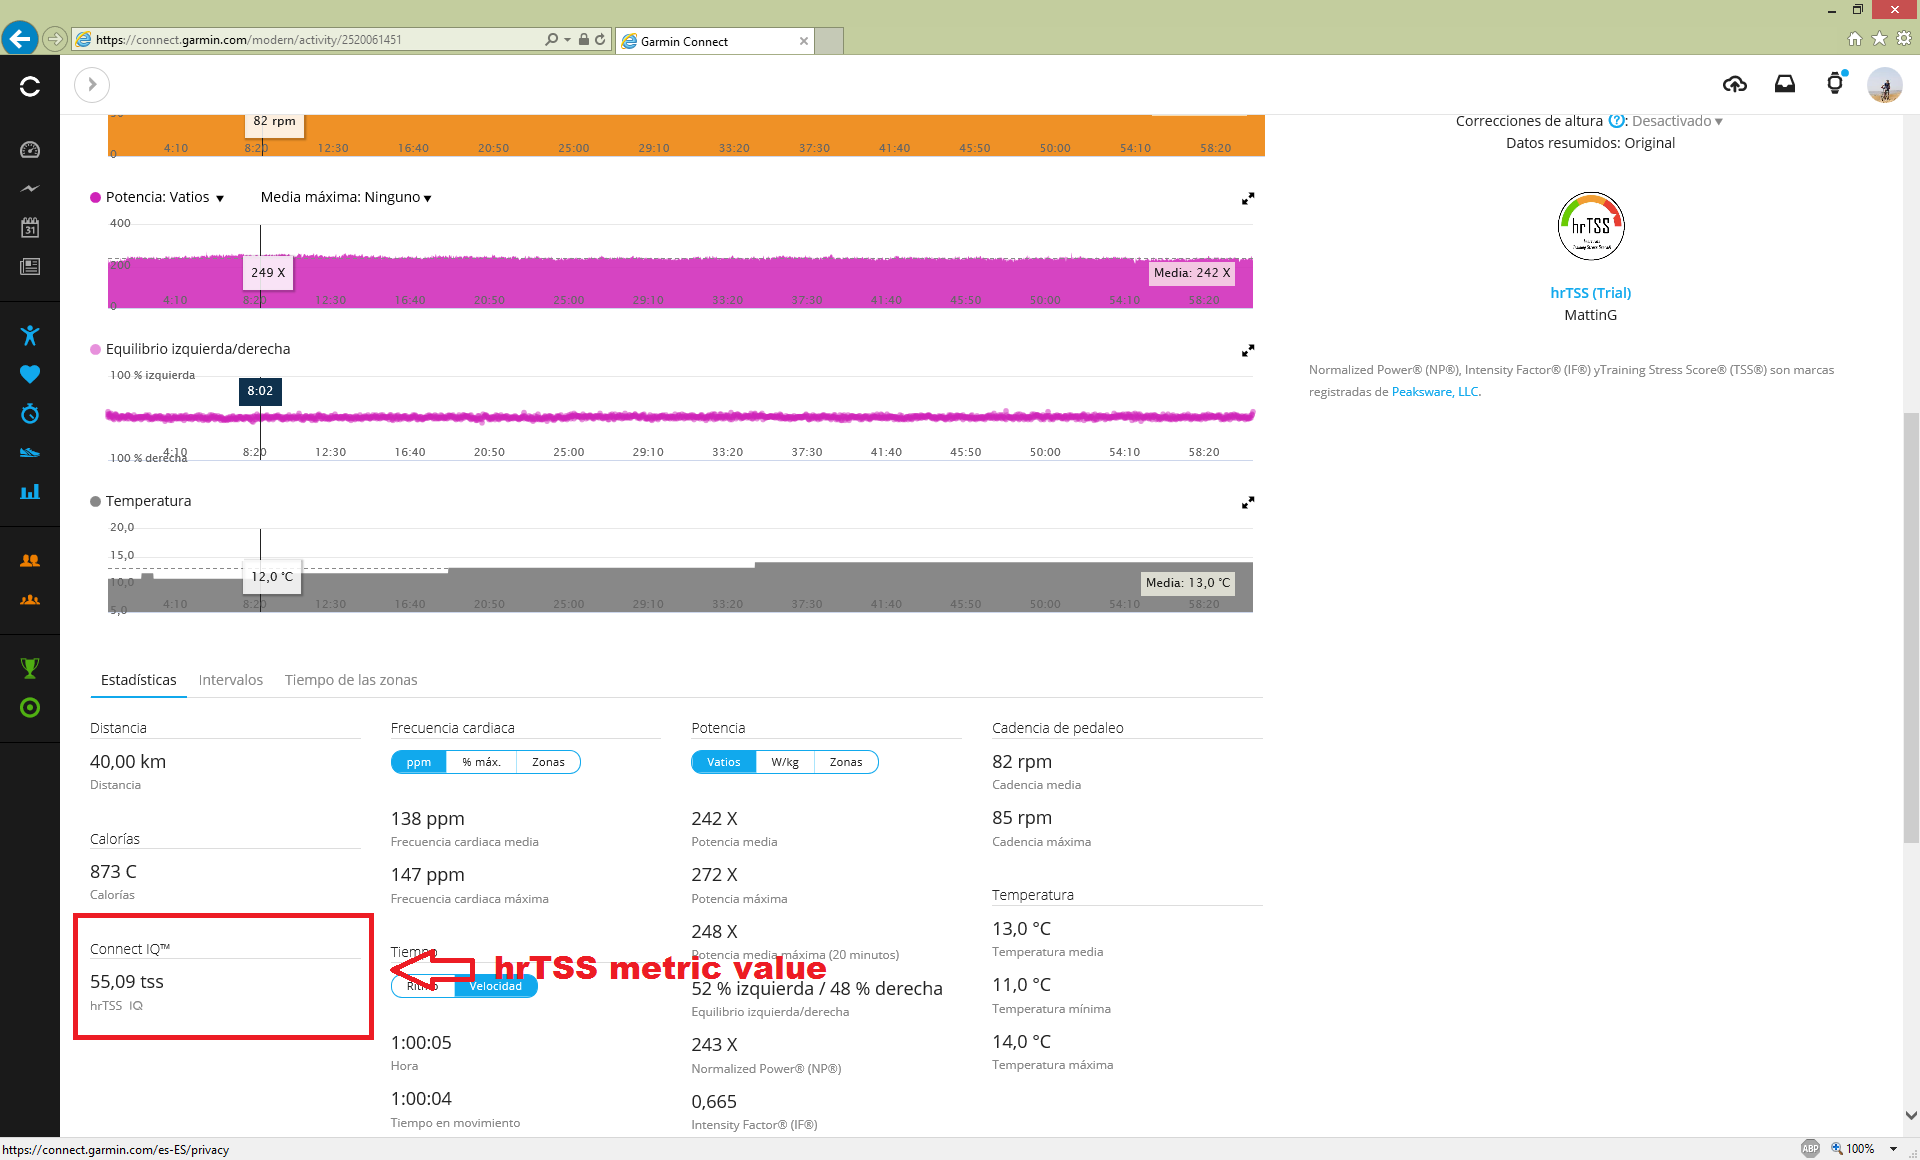Expand the Temperatura chart to fullscreen

click(1247, 503)
